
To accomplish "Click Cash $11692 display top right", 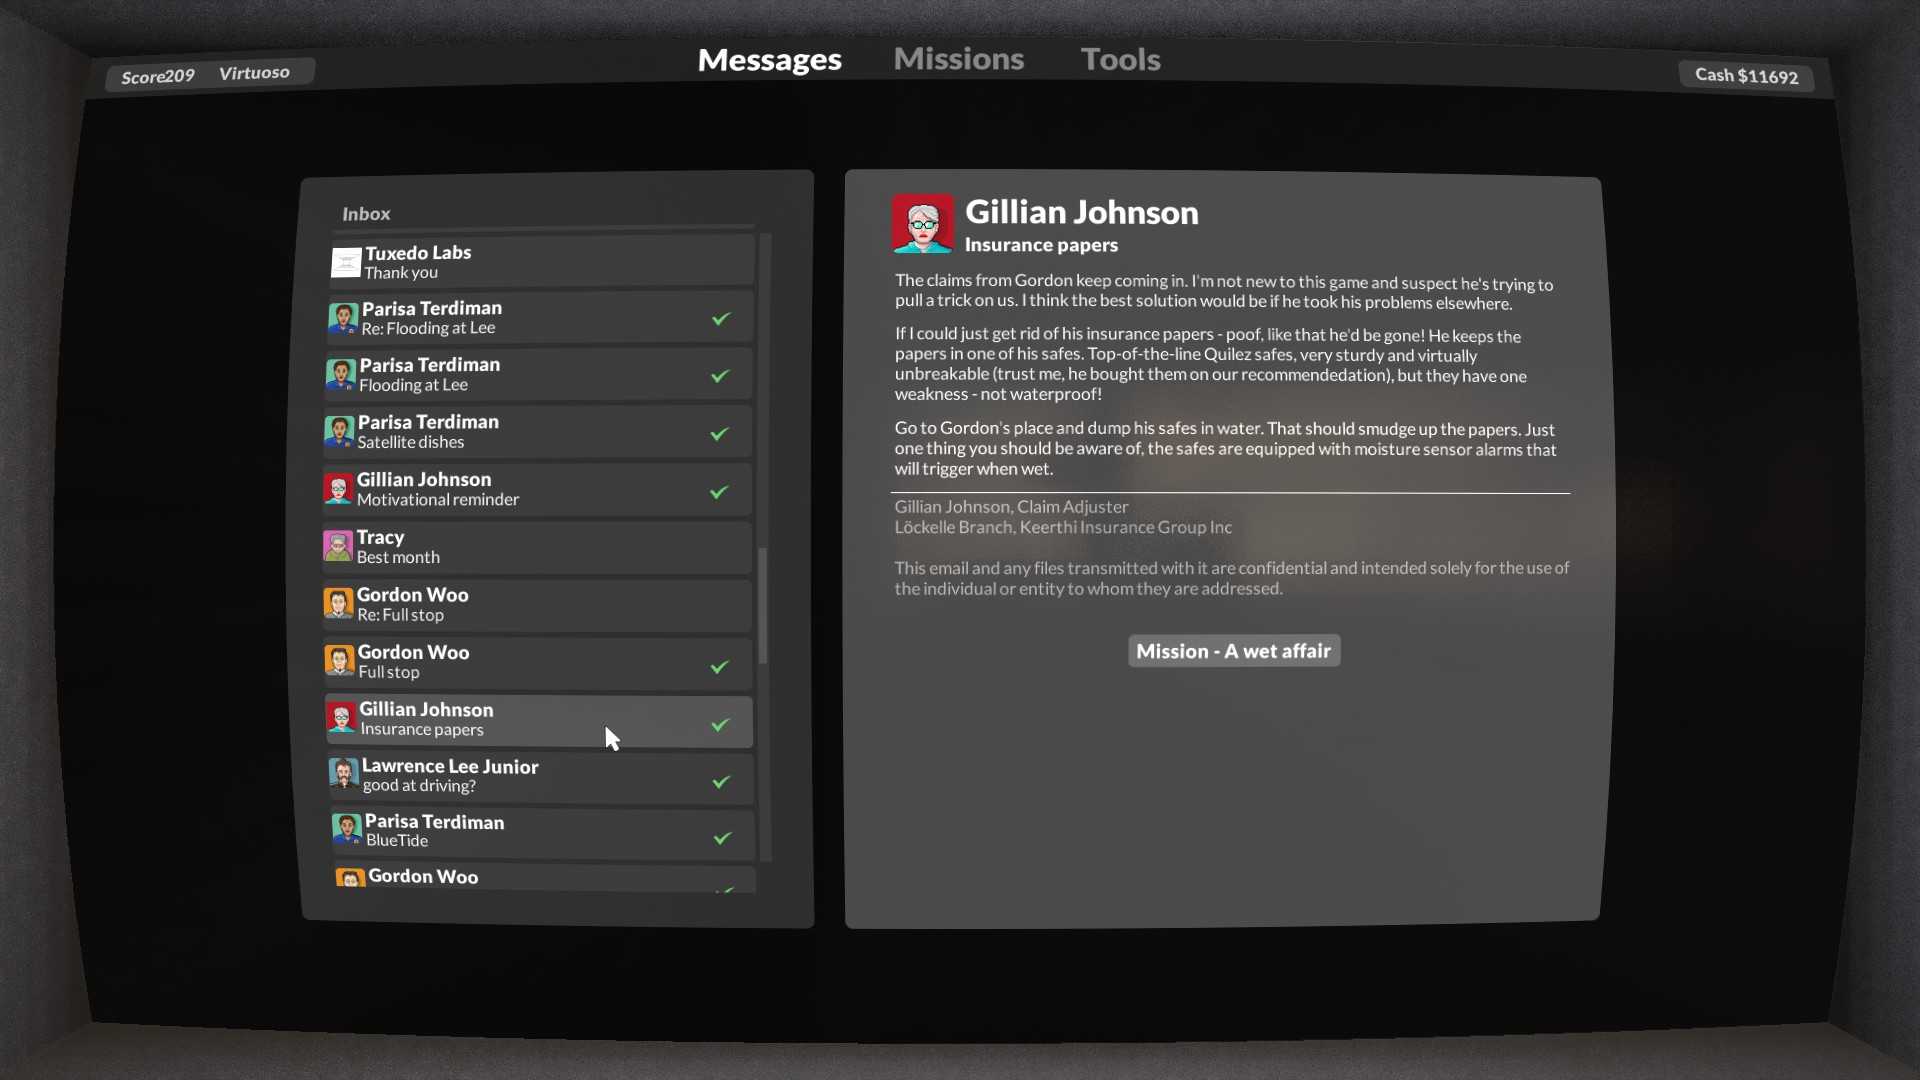I will 1747,75.
